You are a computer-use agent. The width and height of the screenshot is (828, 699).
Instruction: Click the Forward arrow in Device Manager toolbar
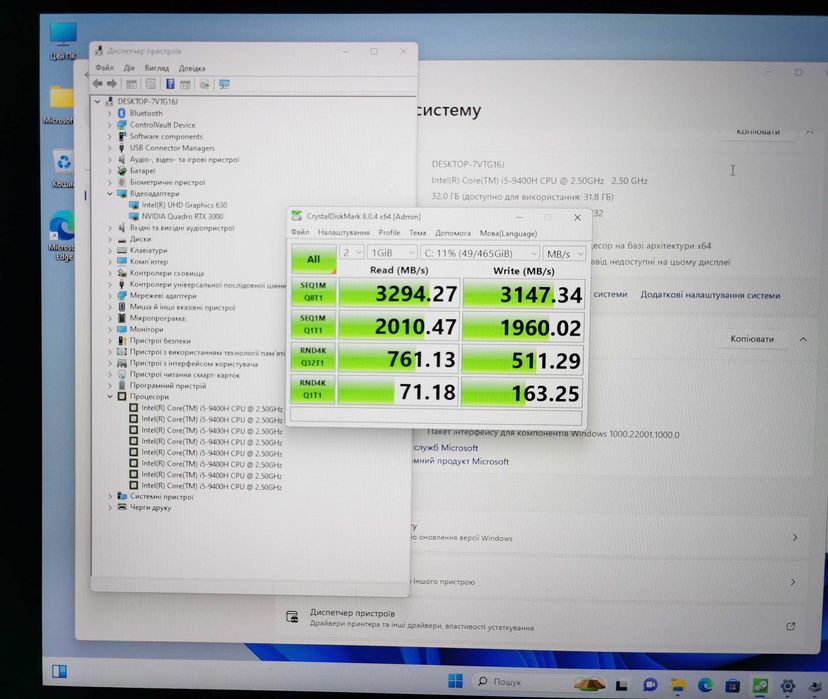point(112,83)
